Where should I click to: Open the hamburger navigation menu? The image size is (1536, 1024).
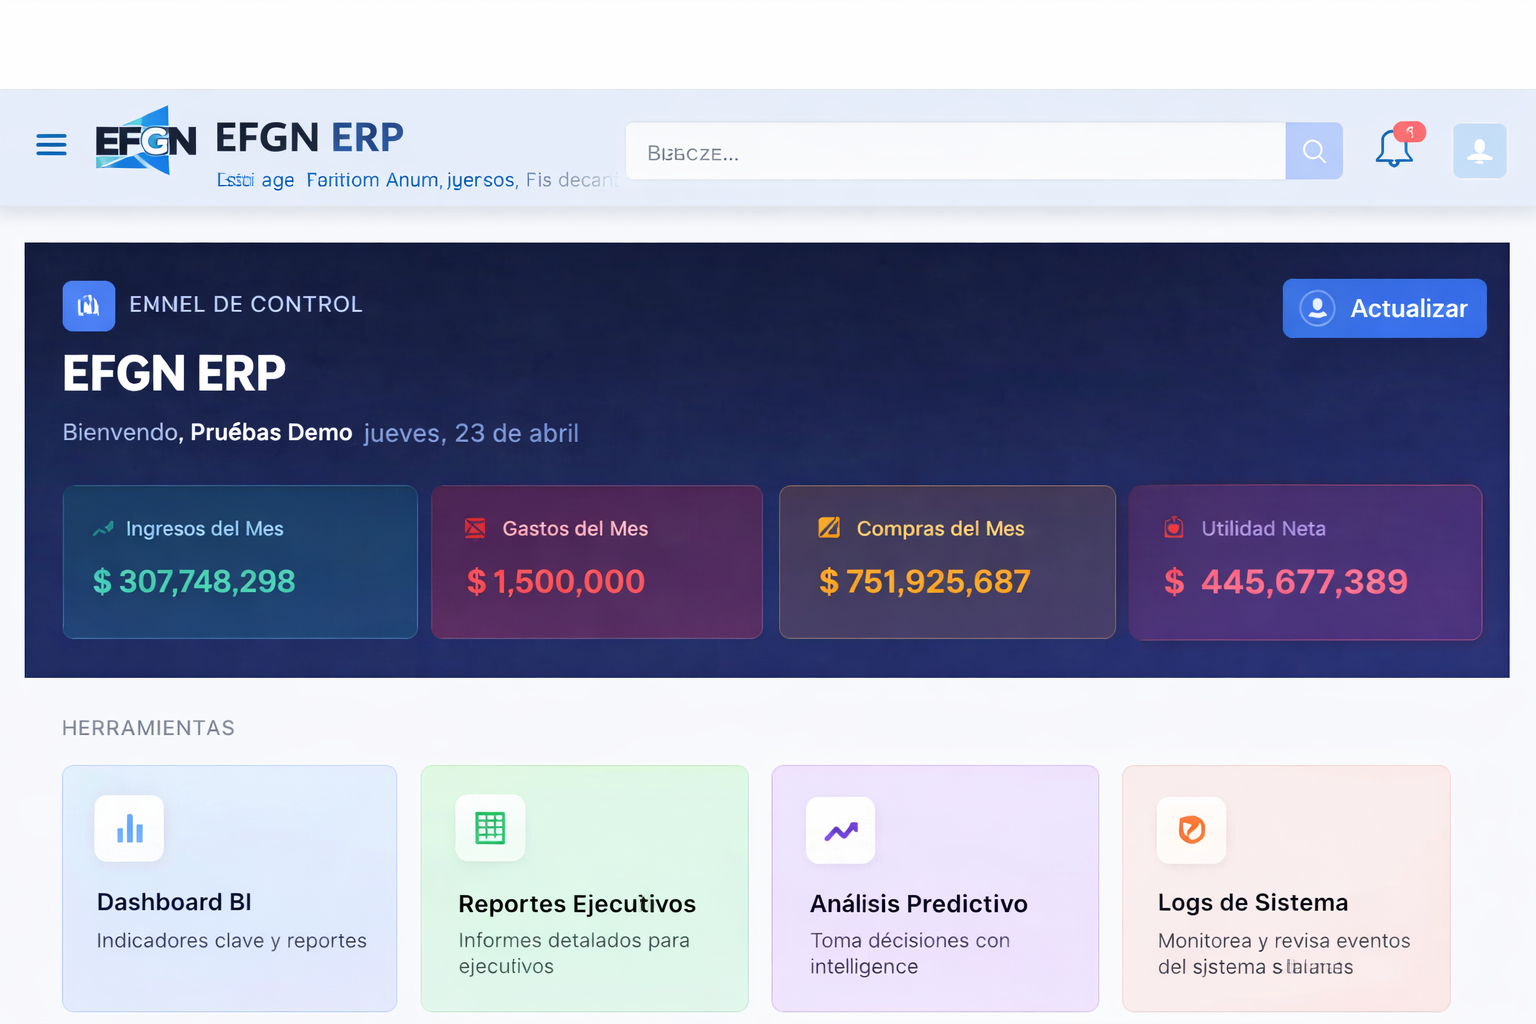tap(51, 145)
